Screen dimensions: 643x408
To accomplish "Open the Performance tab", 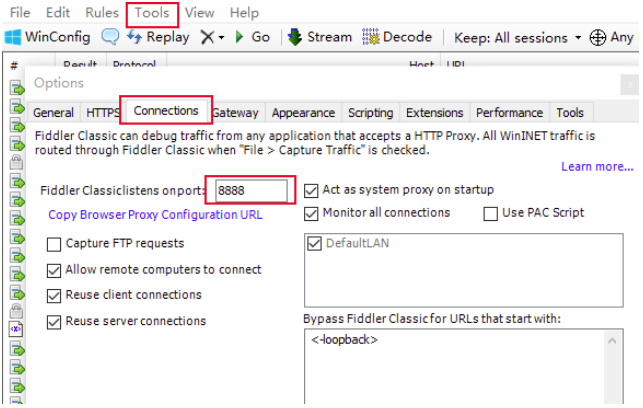I will click(509, 112).
